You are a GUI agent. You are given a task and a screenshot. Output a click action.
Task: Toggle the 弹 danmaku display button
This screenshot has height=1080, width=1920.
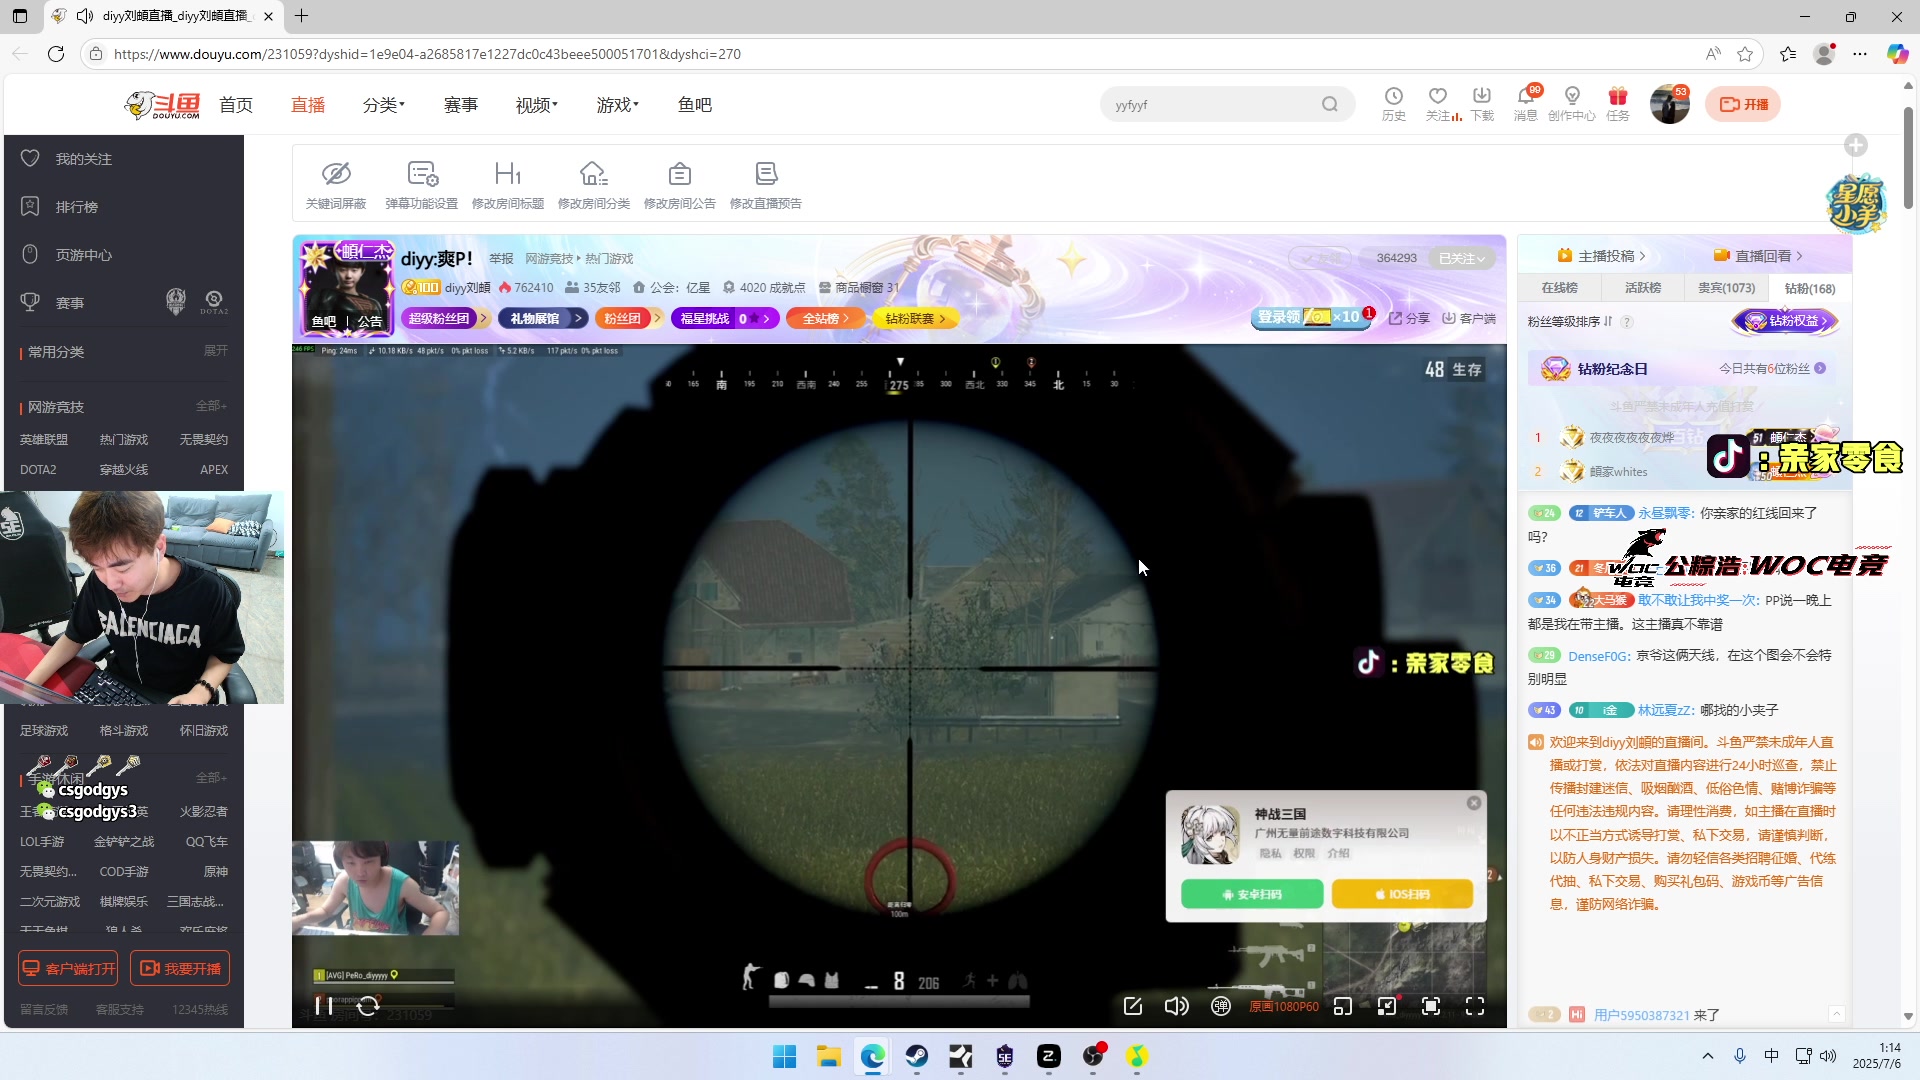[1221, 1006]
